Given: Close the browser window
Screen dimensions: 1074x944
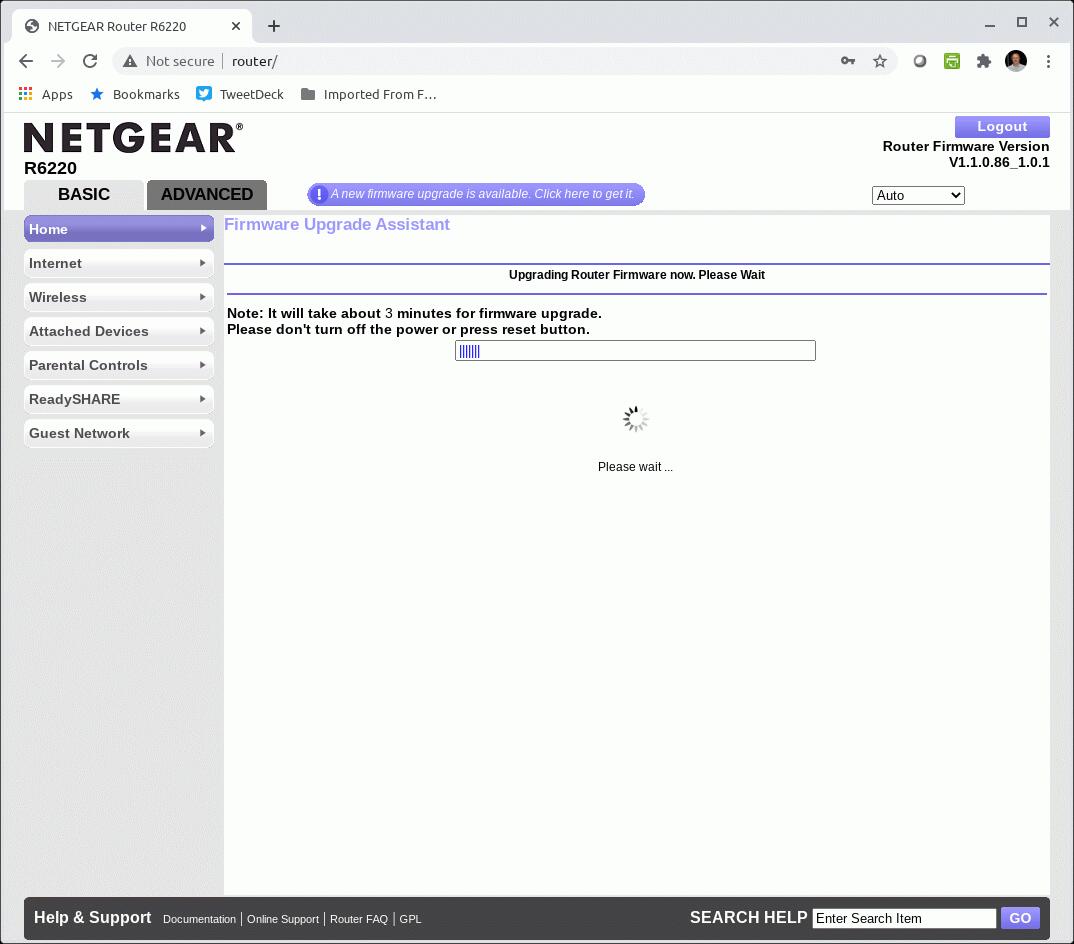Looking at the screenshot, I should 1053,23.
